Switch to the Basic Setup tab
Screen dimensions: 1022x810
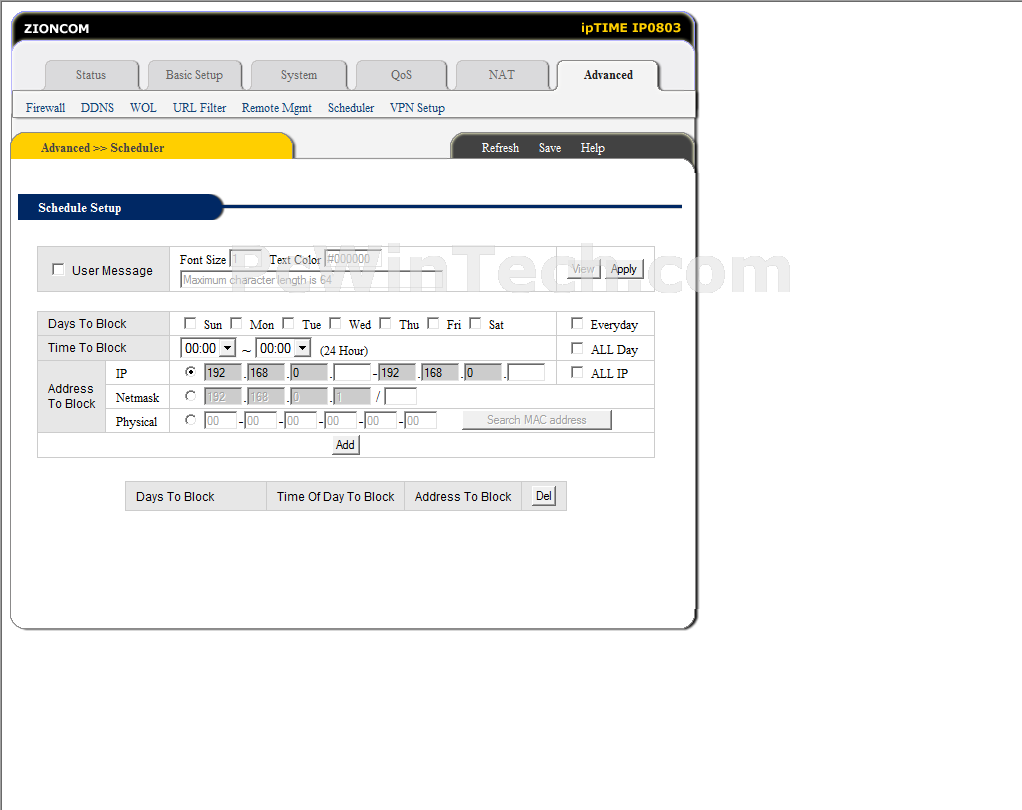tap(194, 75)
